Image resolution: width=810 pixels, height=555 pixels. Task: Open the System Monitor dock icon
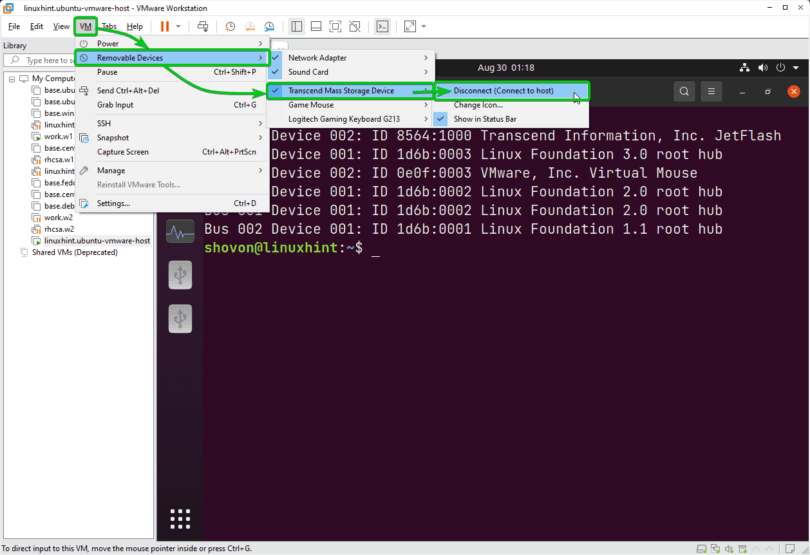click(180, 233)
